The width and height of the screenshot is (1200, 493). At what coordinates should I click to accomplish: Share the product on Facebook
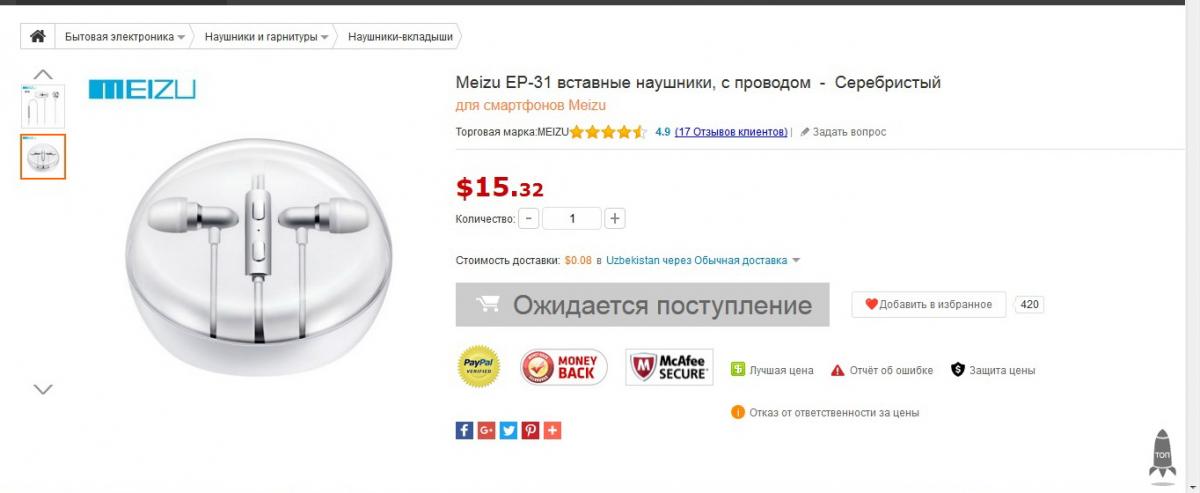tap(464, 430)
